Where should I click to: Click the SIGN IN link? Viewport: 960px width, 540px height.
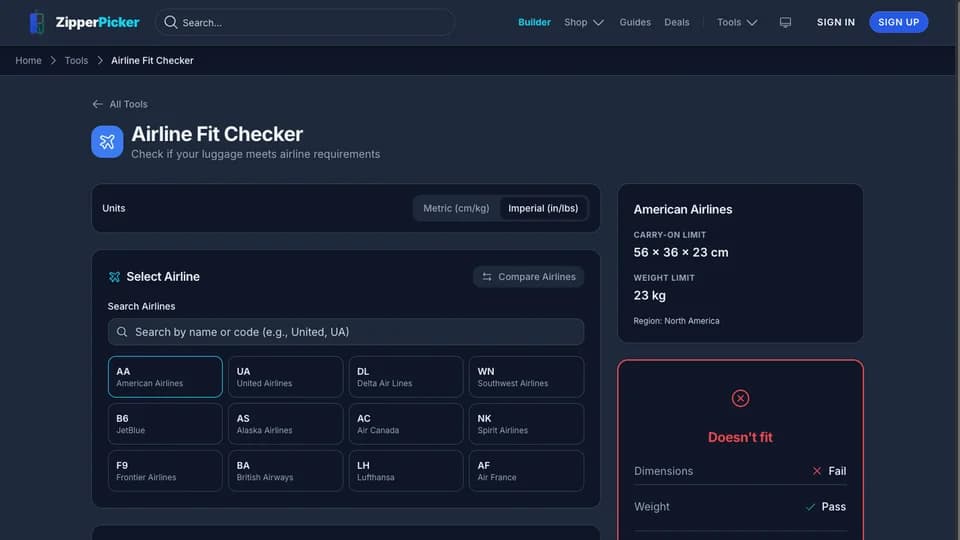836,22
